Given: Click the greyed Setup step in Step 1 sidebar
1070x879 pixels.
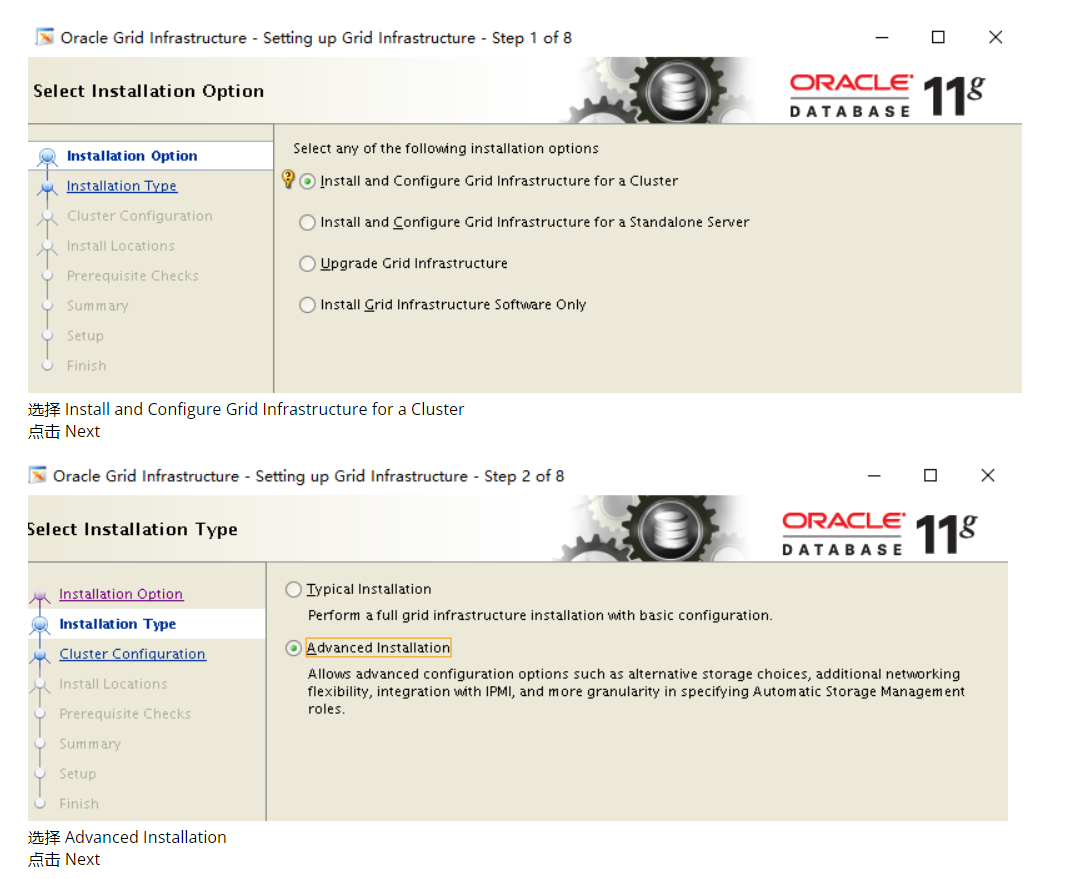Looking at the screenshot, I should pyautogui.click(x=85, y=336).
